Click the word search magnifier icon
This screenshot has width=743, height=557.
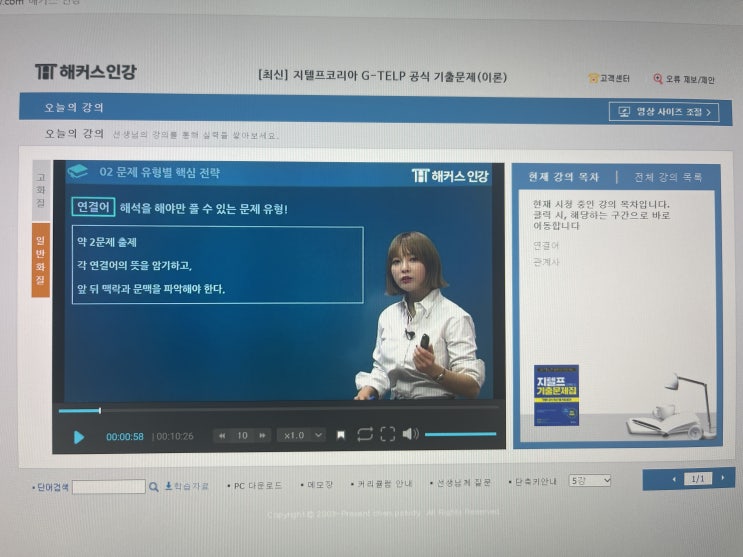coord(154,487)
